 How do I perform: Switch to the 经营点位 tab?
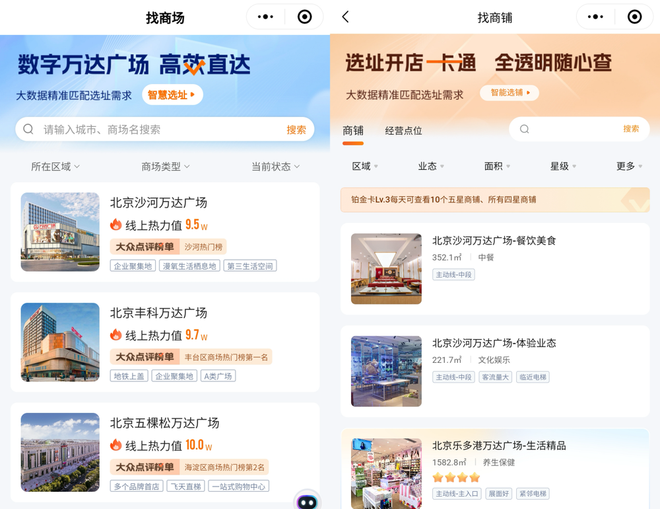(x=403, y=131)
